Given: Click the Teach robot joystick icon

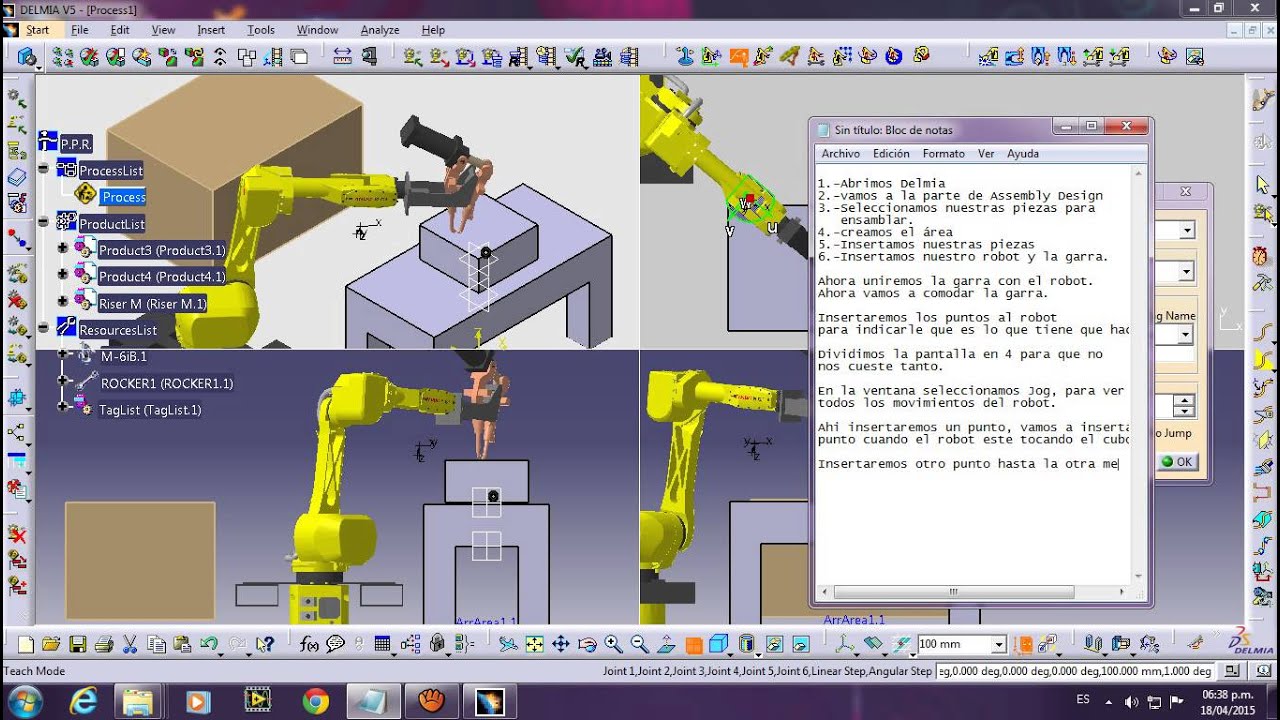Looking at the screenshot, I should pyautogui.click(x=685, y=56).
